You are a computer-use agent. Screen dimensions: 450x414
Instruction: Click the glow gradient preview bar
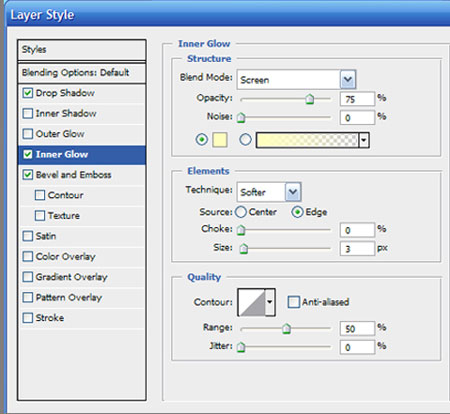pyautogui.click(x=307, y=140)
